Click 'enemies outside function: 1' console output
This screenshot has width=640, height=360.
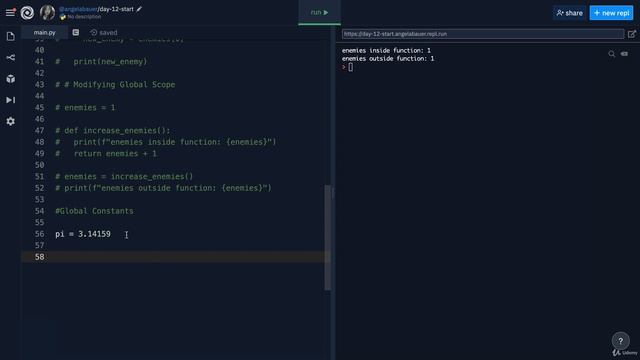click(388, 59)
